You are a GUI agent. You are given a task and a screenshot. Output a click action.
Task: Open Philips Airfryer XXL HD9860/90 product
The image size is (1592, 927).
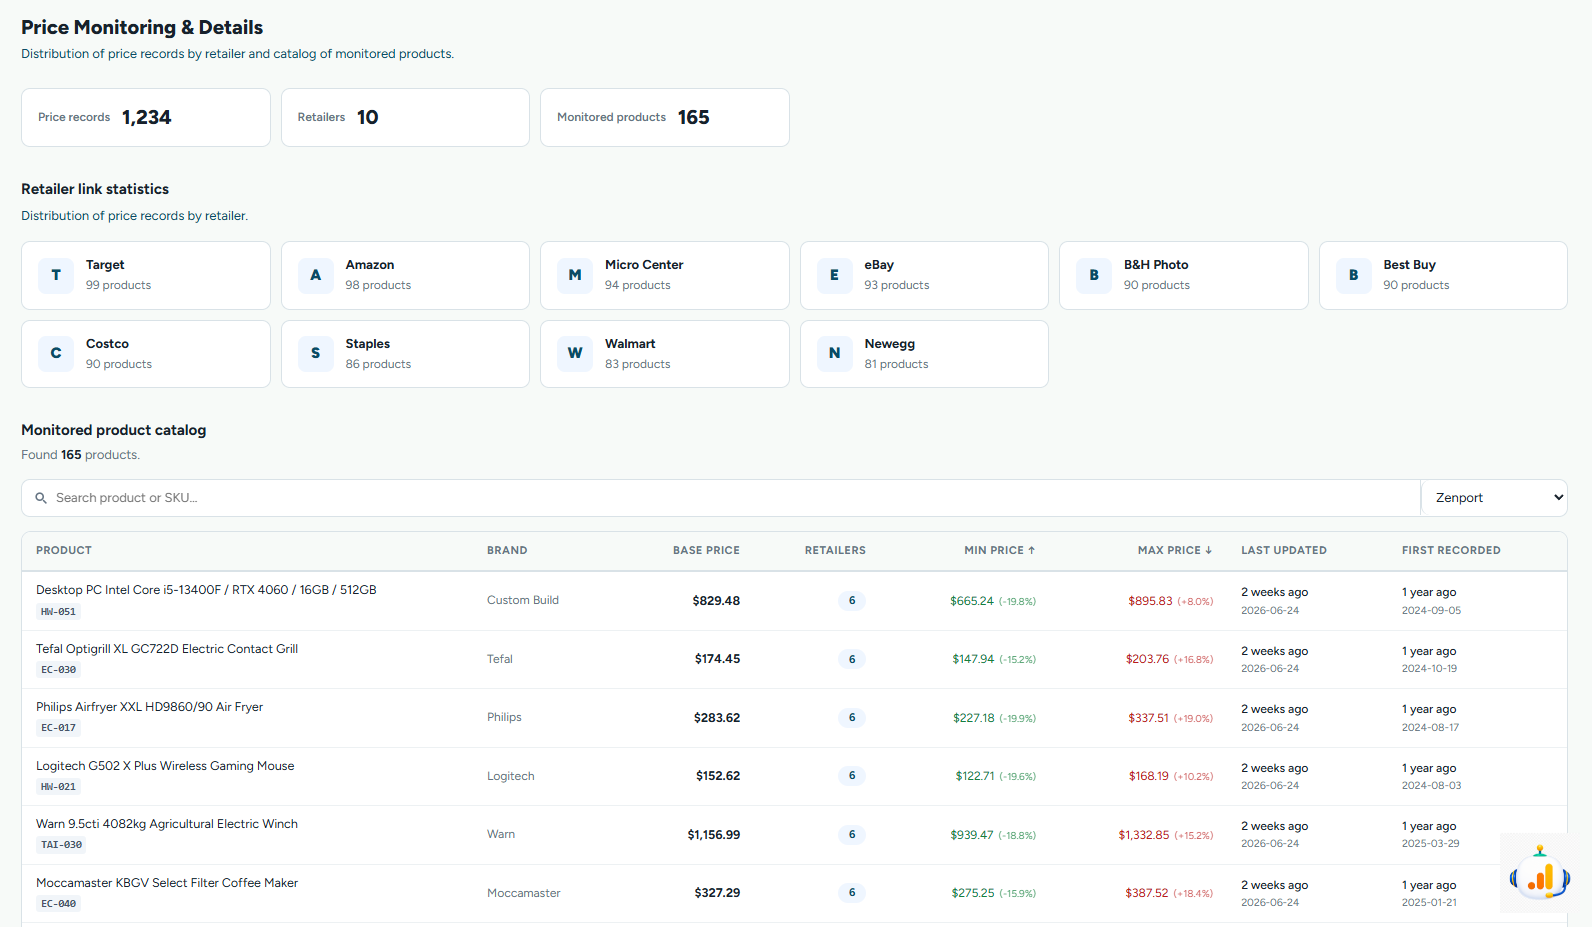click(x=149, y=707)
